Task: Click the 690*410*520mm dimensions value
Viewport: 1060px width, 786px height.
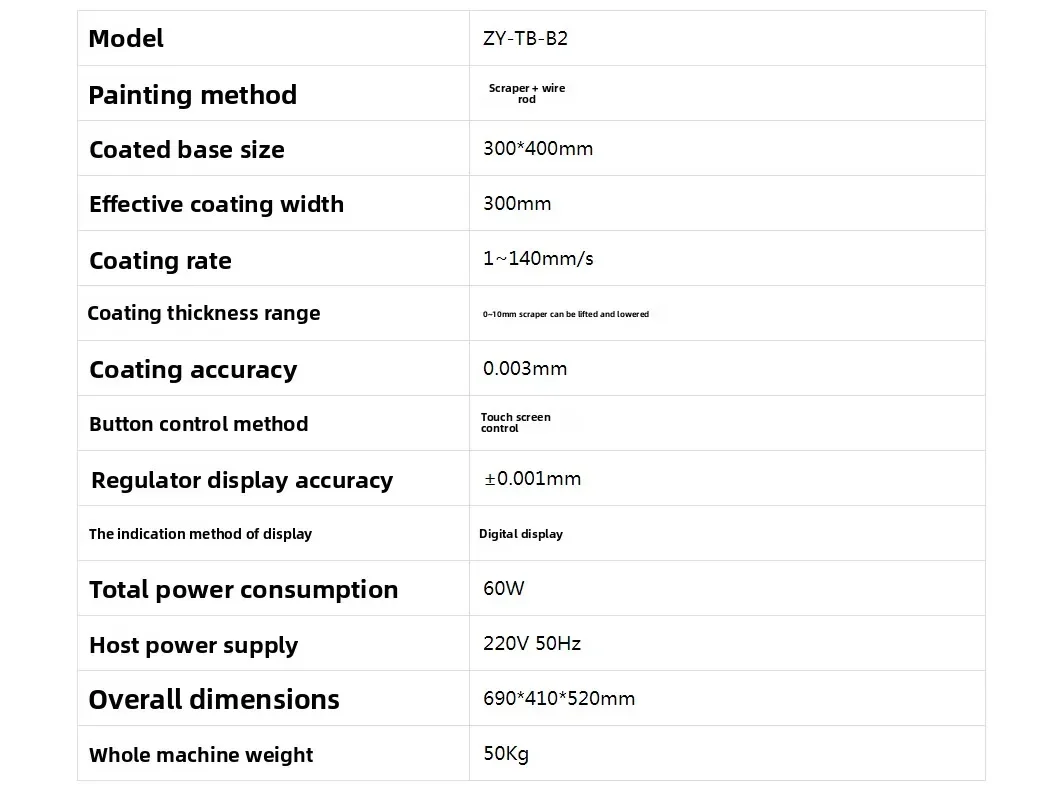Action: coord(558,699)
